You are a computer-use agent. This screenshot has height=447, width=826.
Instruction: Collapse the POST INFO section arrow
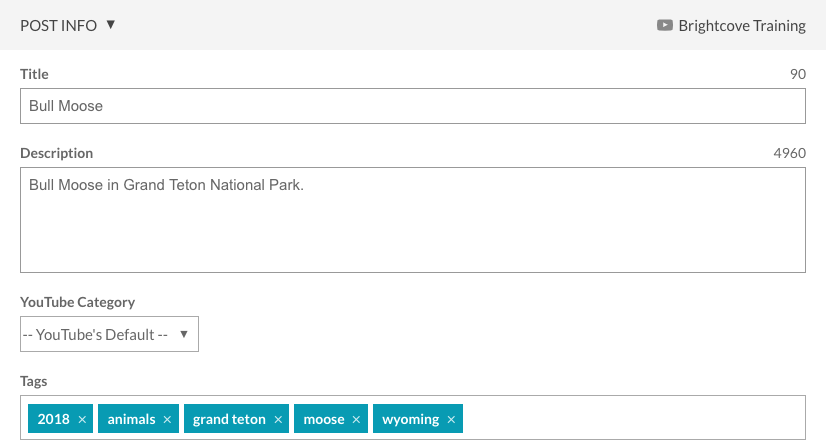click(111, 25)
